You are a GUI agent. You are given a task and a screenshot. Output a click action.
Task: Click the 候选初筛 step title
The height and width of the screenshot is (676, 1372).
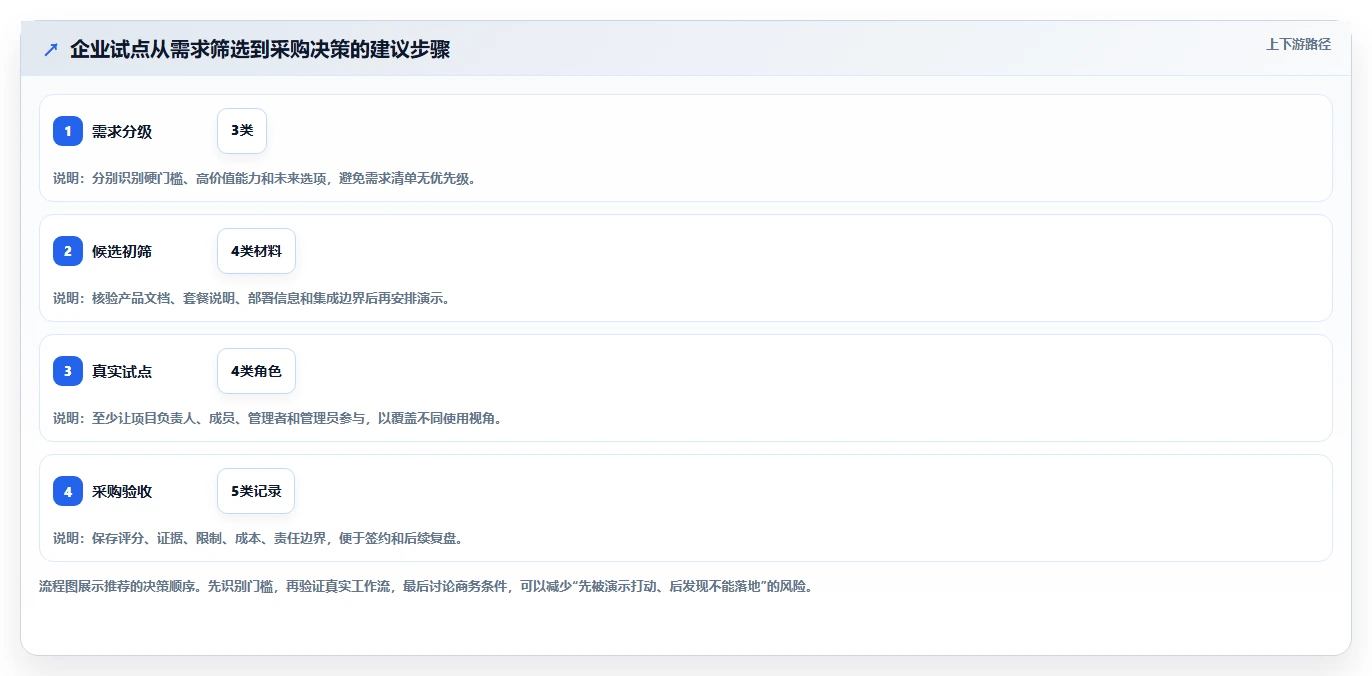point(122,251)
